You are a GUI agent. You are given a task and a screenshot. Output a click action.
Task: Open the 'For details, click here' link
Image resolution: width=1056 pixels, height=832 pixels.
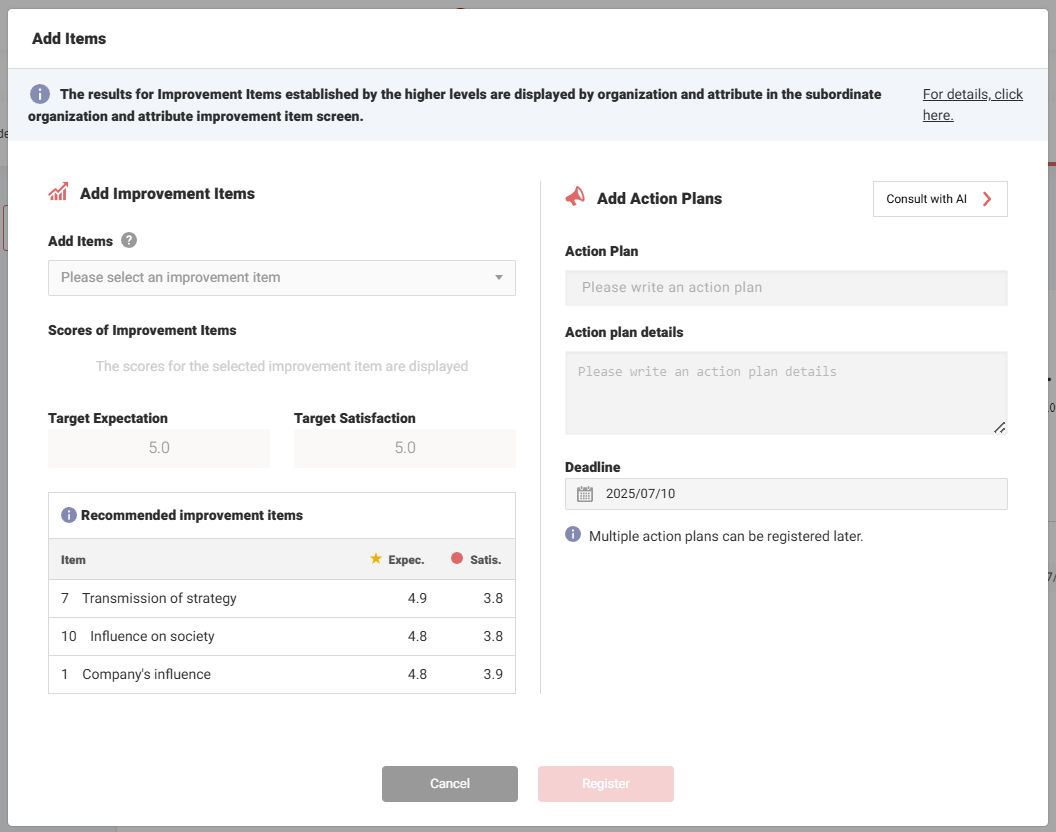[x=972, y=104]
